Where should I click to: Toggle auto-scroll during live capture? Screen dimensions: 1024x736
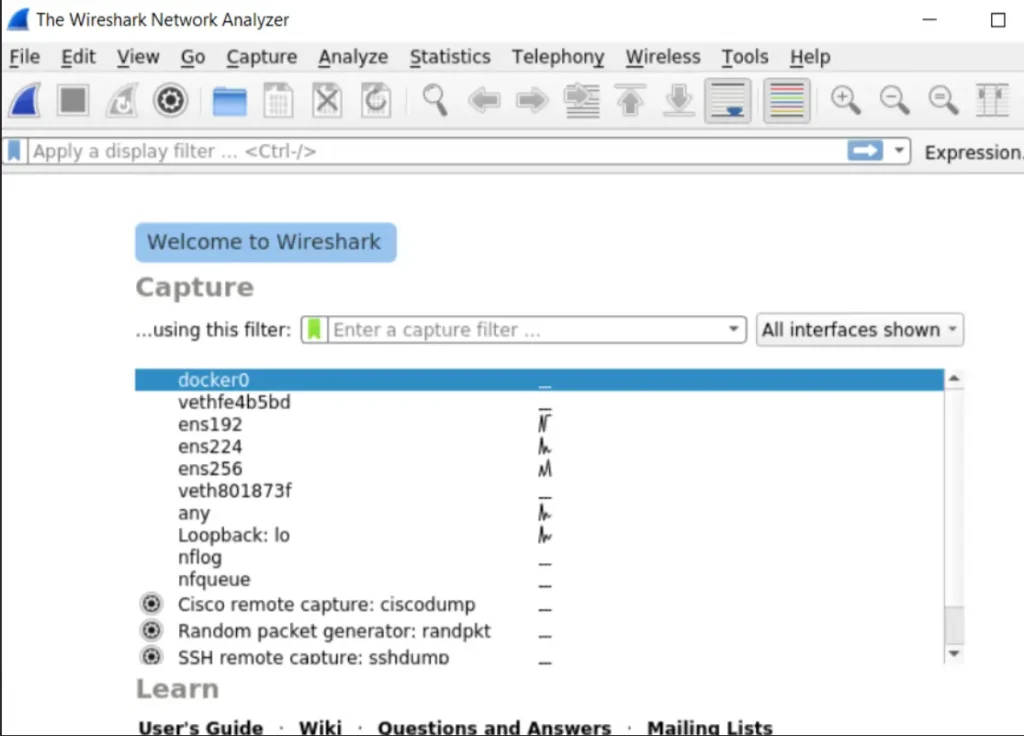pyautogui.click(x=728, y=101)
